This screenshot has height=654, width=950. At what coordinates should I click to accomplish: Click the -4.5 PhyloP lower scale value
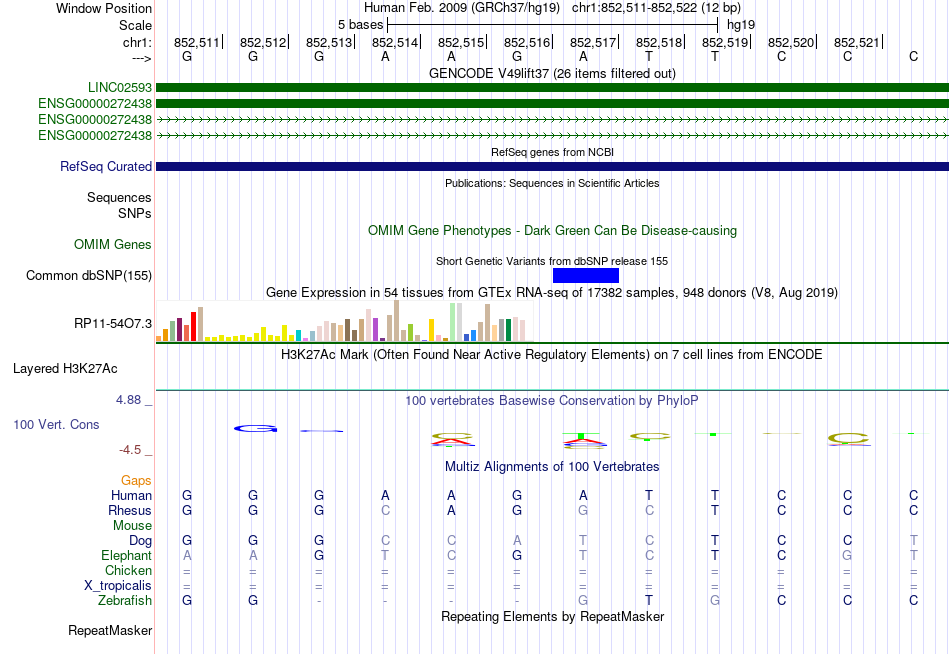coord(130,450)
